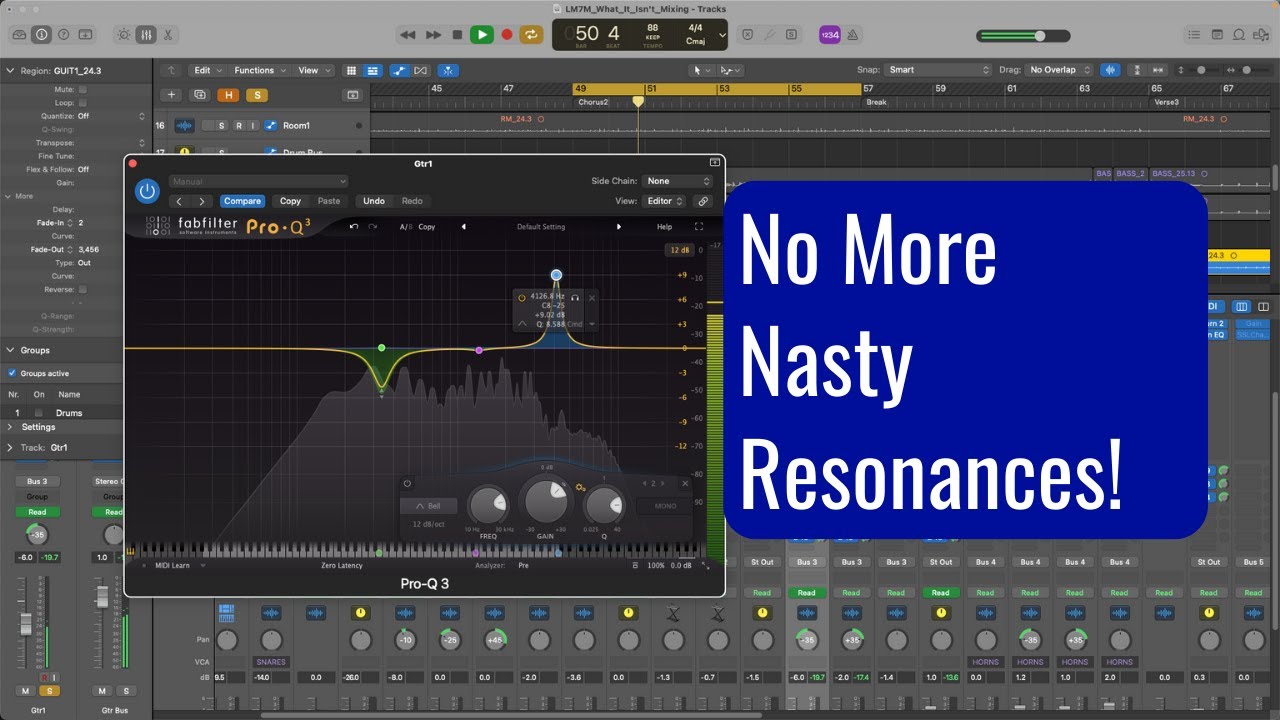Open the Drag No Overlap dropdown

pyautogui.click(x=1059, y=70)
